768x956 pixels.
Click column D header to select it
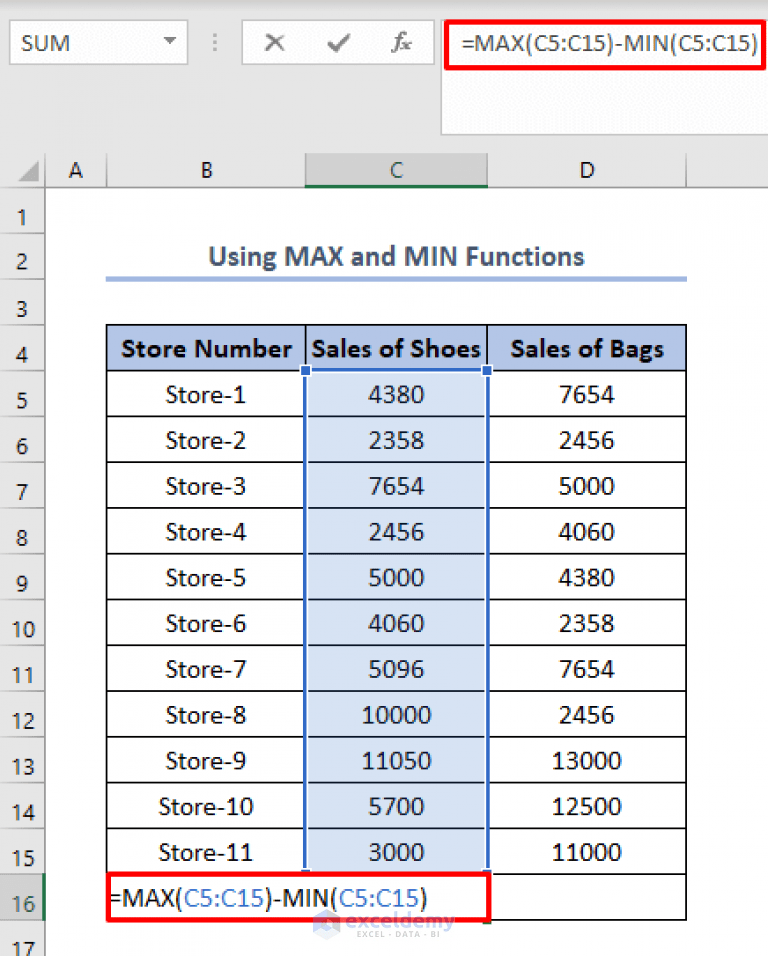point(586,170)
